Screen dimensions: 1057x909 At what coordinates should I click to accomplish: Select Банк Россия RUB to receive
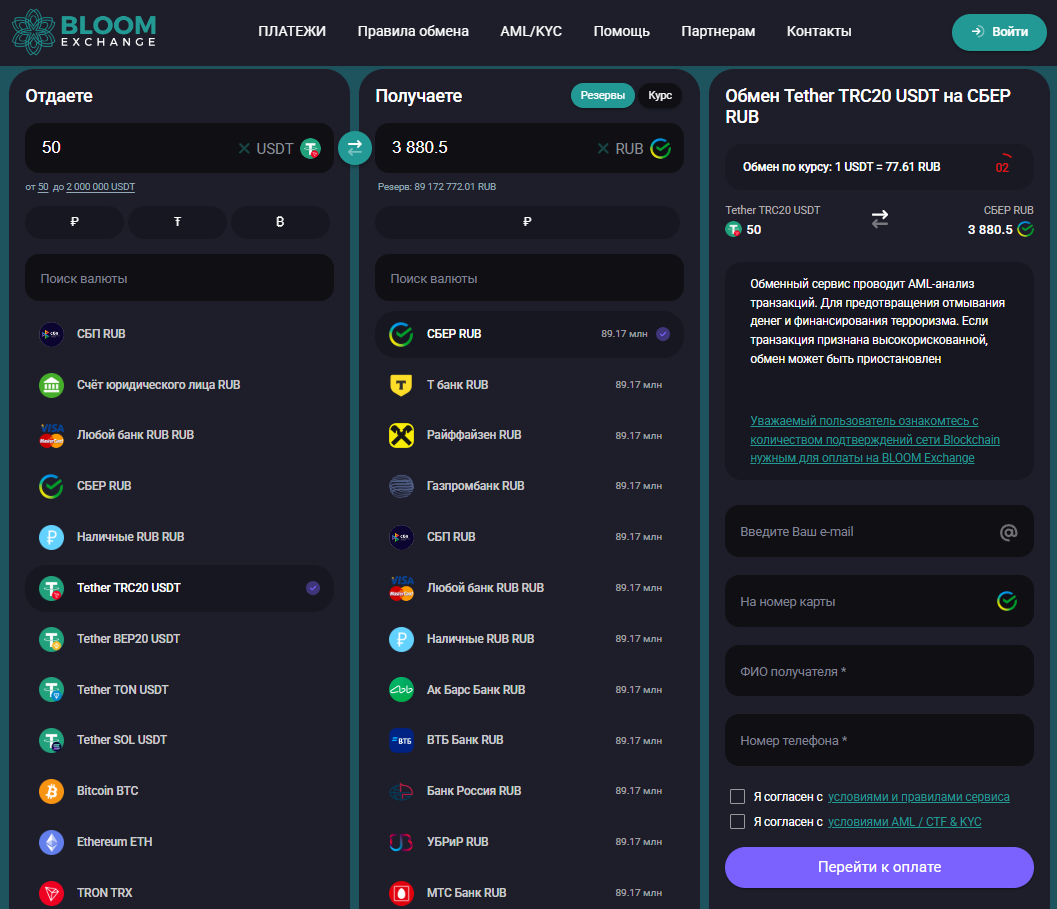[529, 791]
